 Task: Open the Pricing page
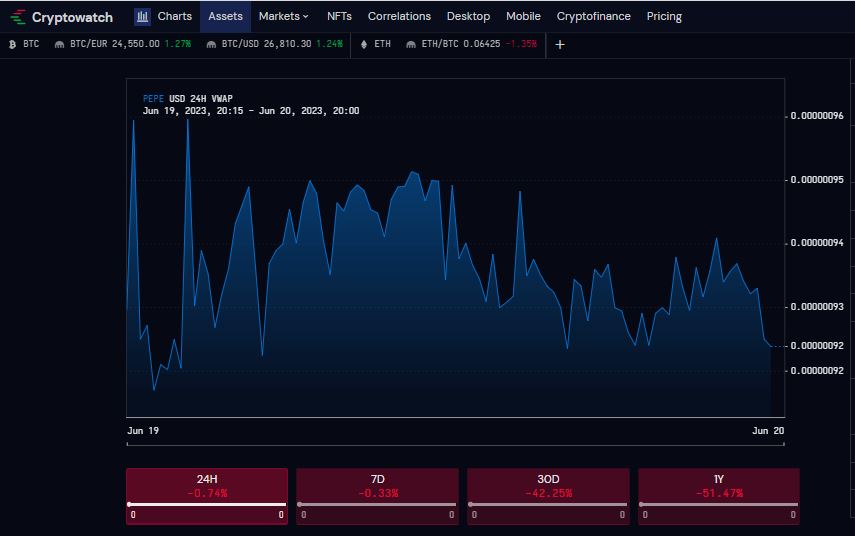pyautogui.click(x=664, y=16)
